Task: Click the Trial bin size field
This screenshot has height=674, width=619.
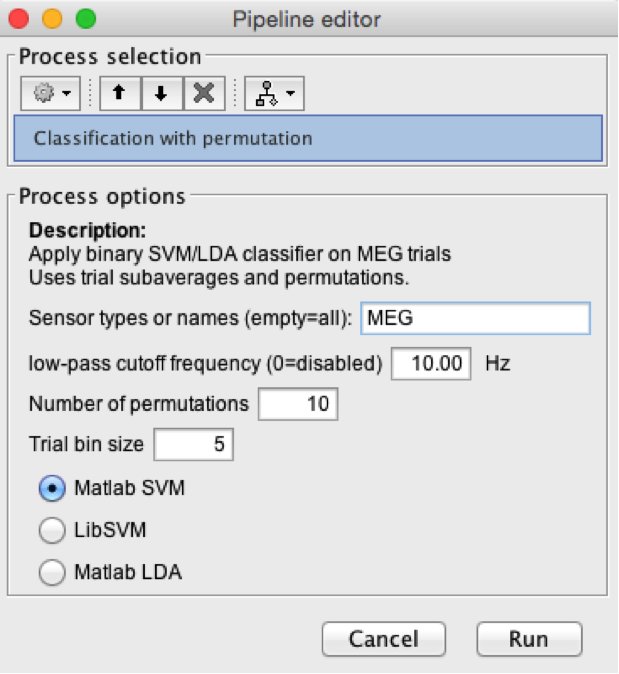Action: pyautogui.click(x=193, y=445)
